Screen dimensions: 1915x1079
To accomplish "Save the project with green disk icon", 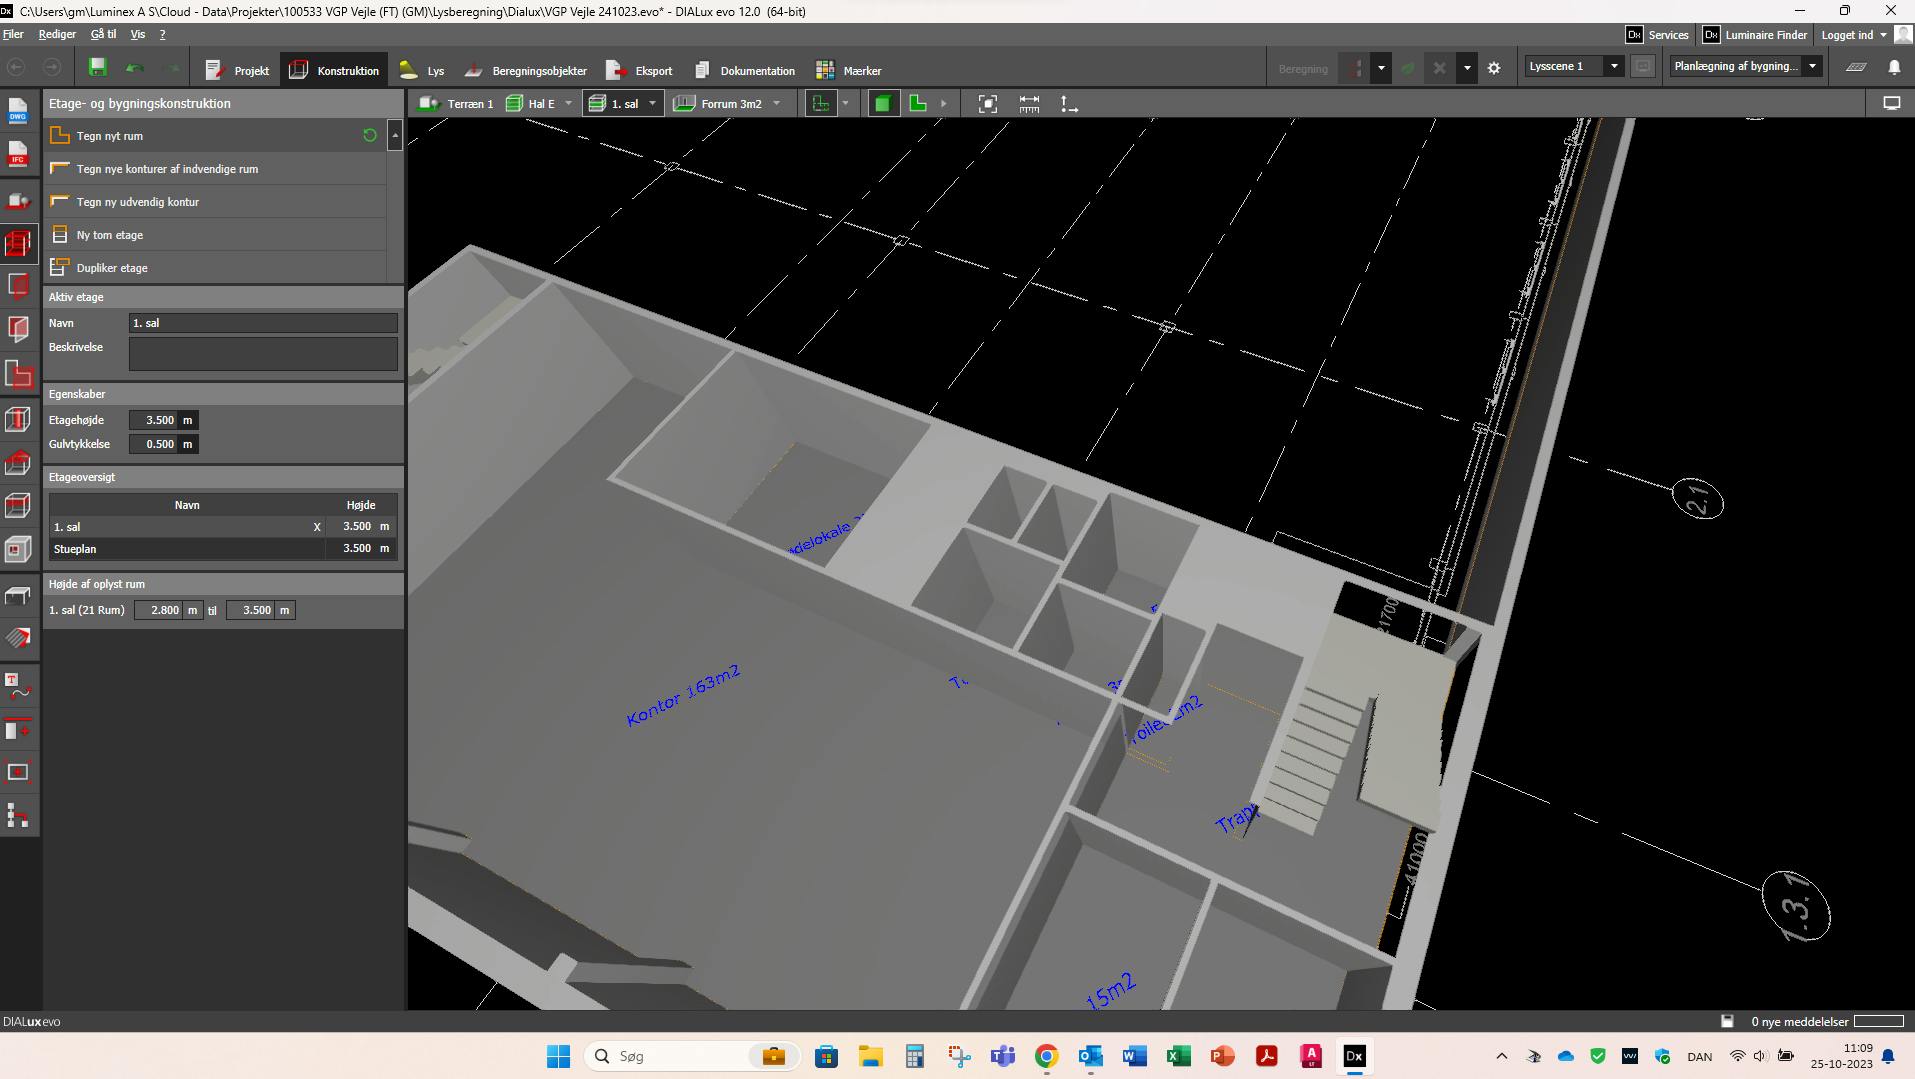I will (x=97, y=67).
